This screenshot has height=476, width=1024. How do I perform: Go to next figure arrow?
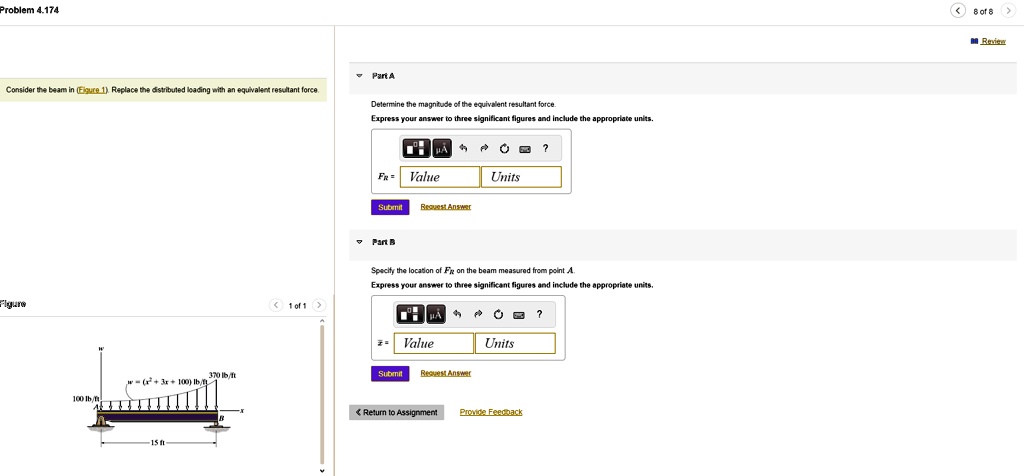click(x=318, y=305)
